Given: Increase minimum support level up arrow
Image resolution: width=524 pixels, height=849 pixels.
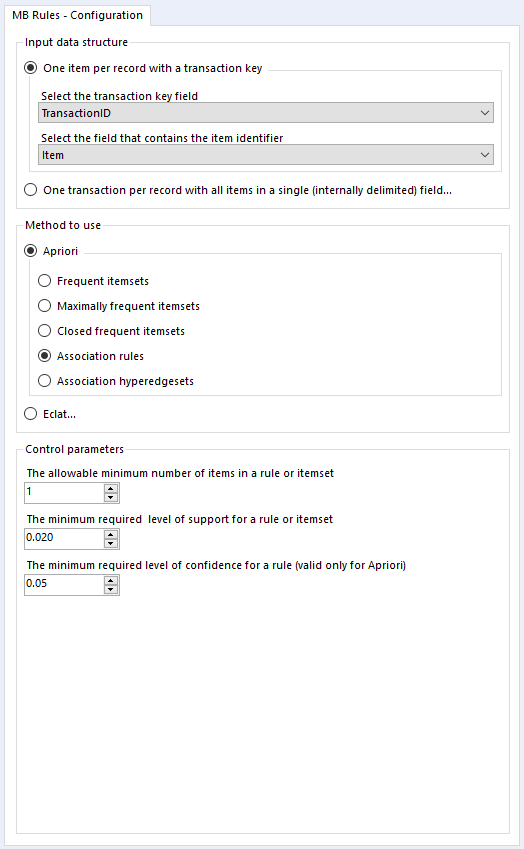Looking at the screenshot, I should click(x=111, y=535).
